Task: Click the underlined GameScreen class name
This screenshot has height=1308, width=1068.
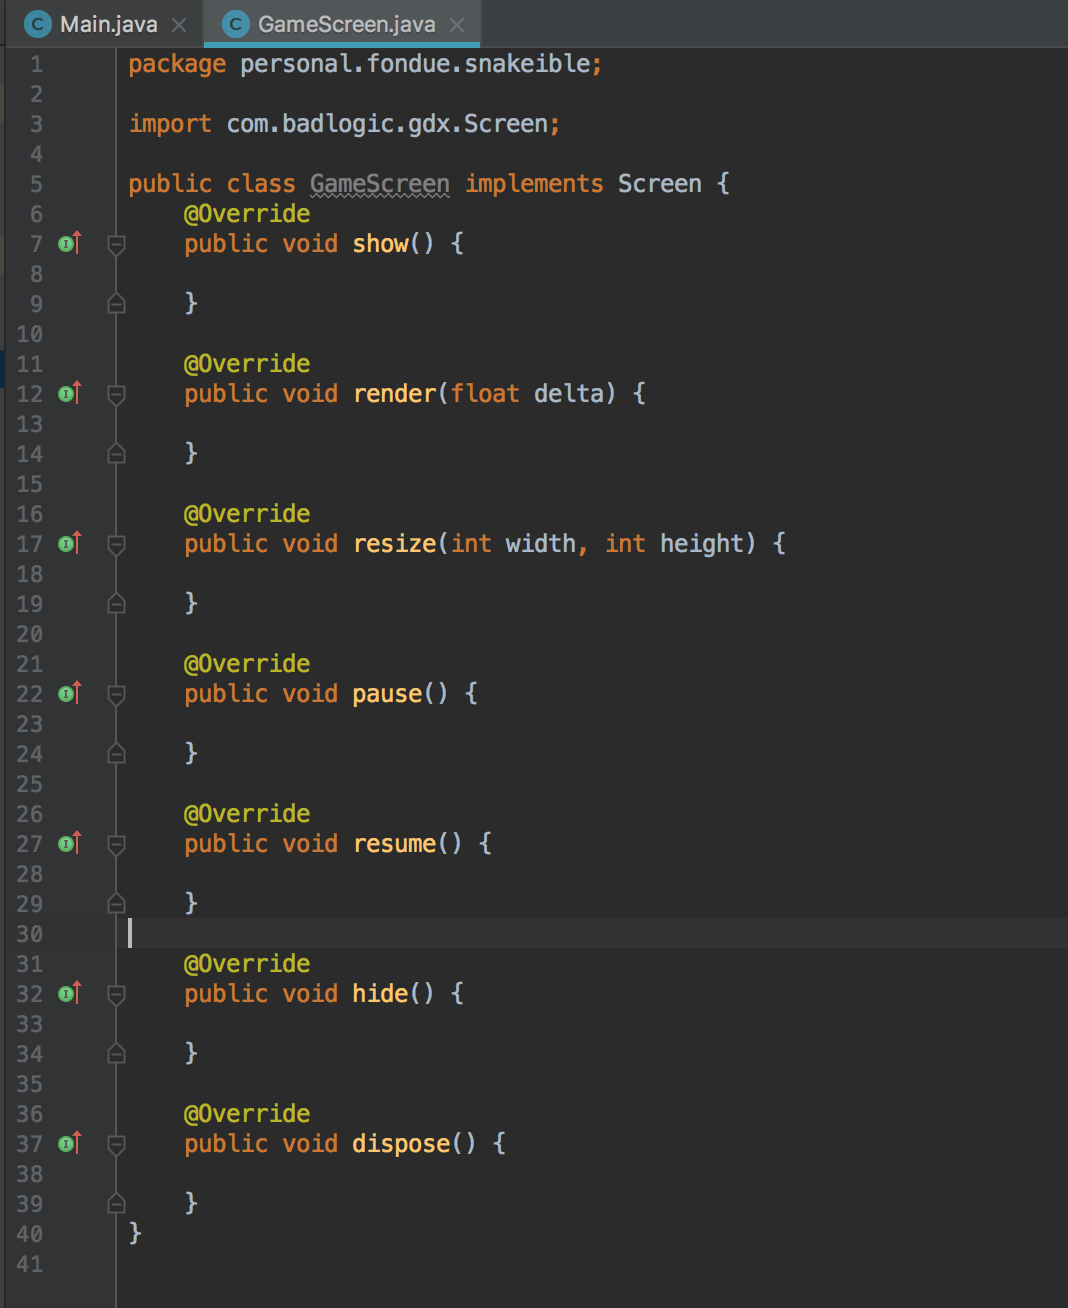Action: [378, 183]
